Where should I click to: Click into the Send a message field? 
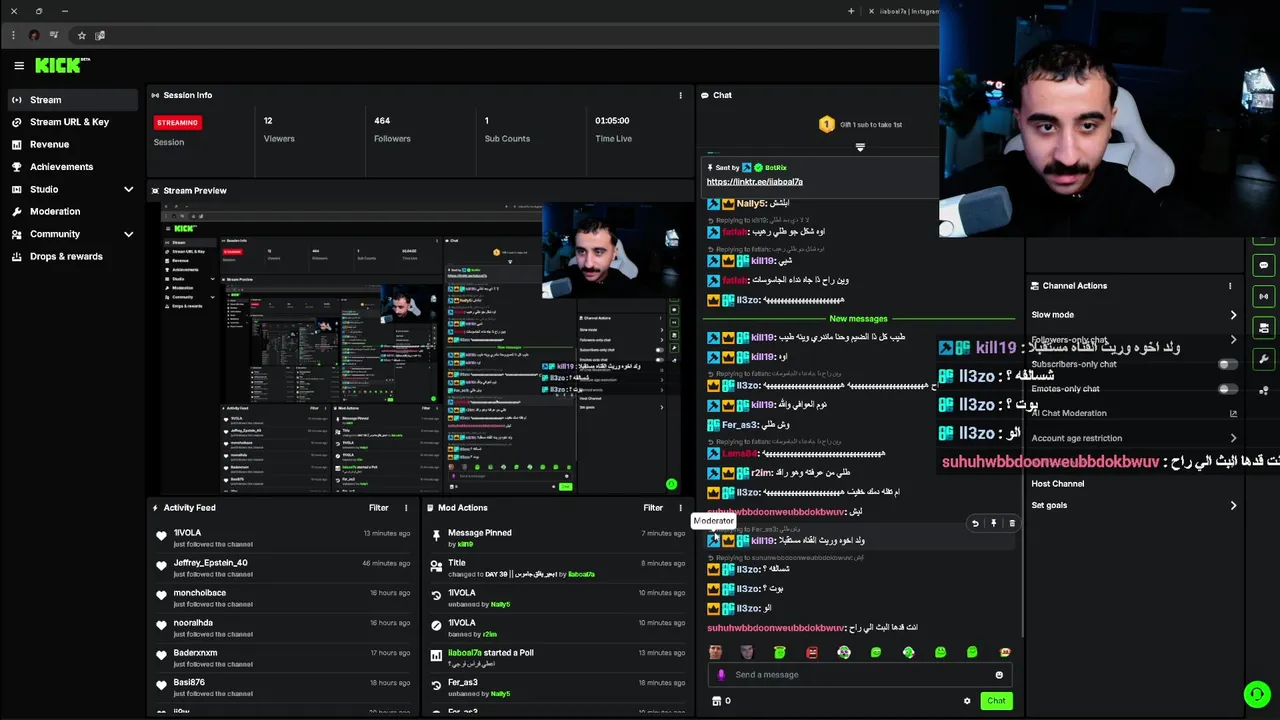860,675
